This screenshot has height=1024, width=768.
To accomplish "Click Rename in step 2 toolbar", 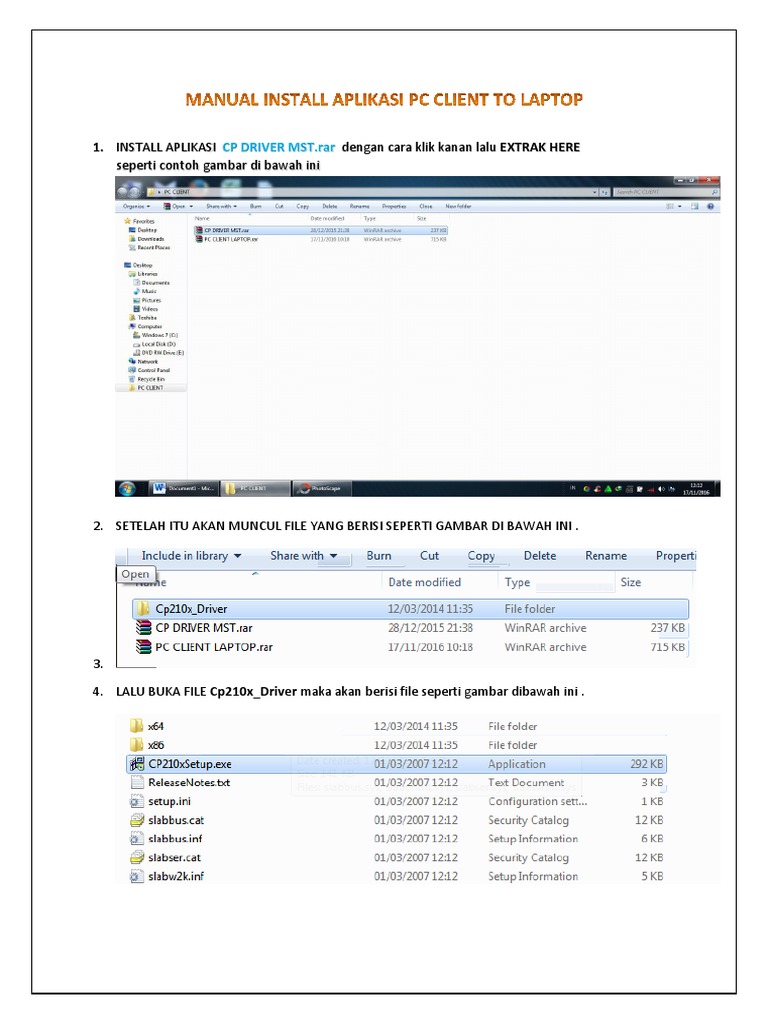I will [x=606, y=556].
